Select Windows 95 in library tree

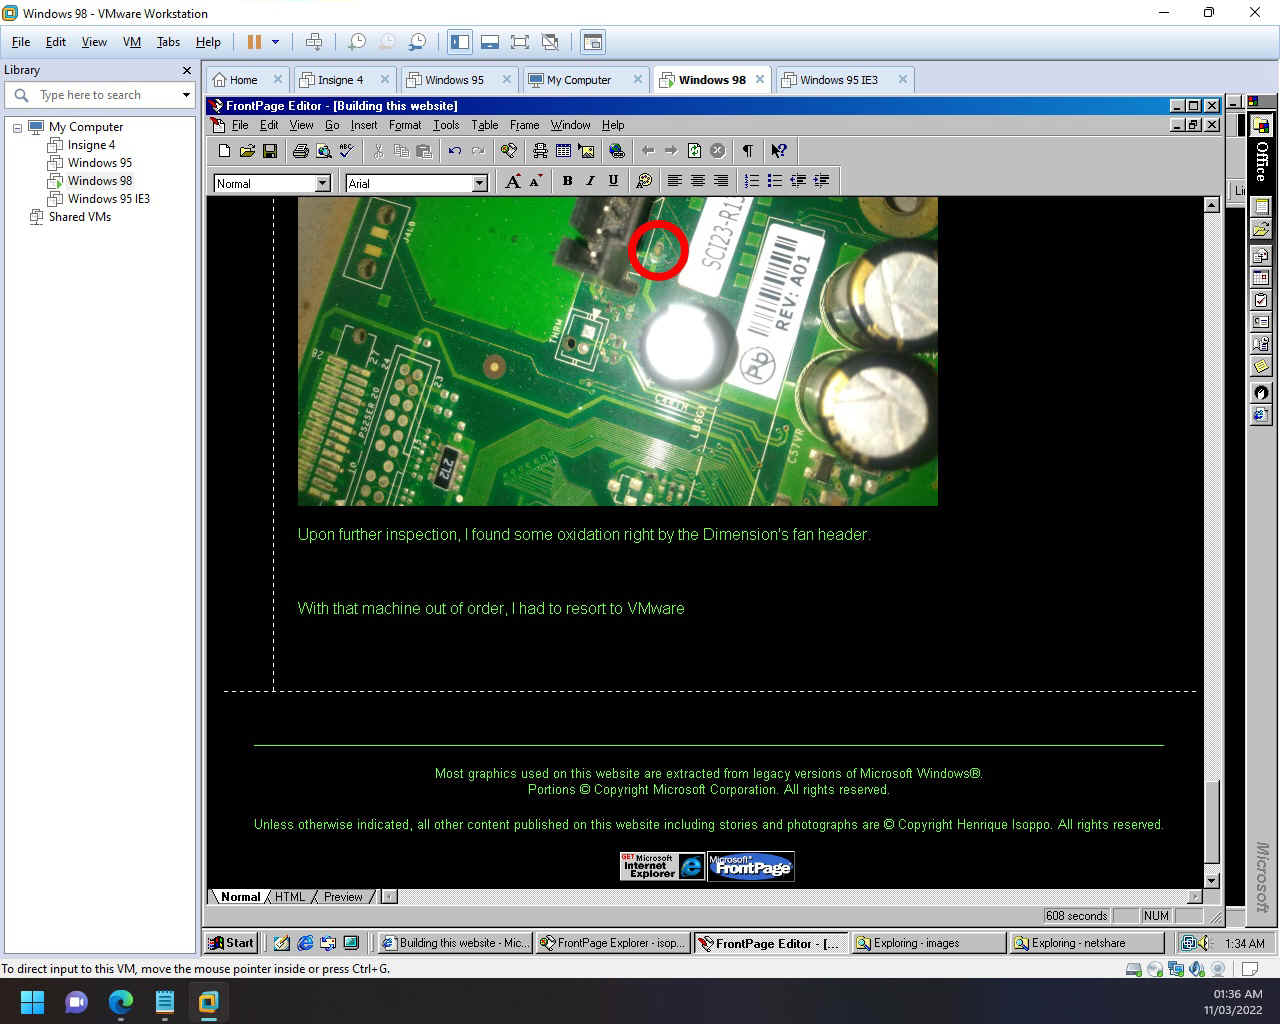pyautogui.click(x=99, y=163)
